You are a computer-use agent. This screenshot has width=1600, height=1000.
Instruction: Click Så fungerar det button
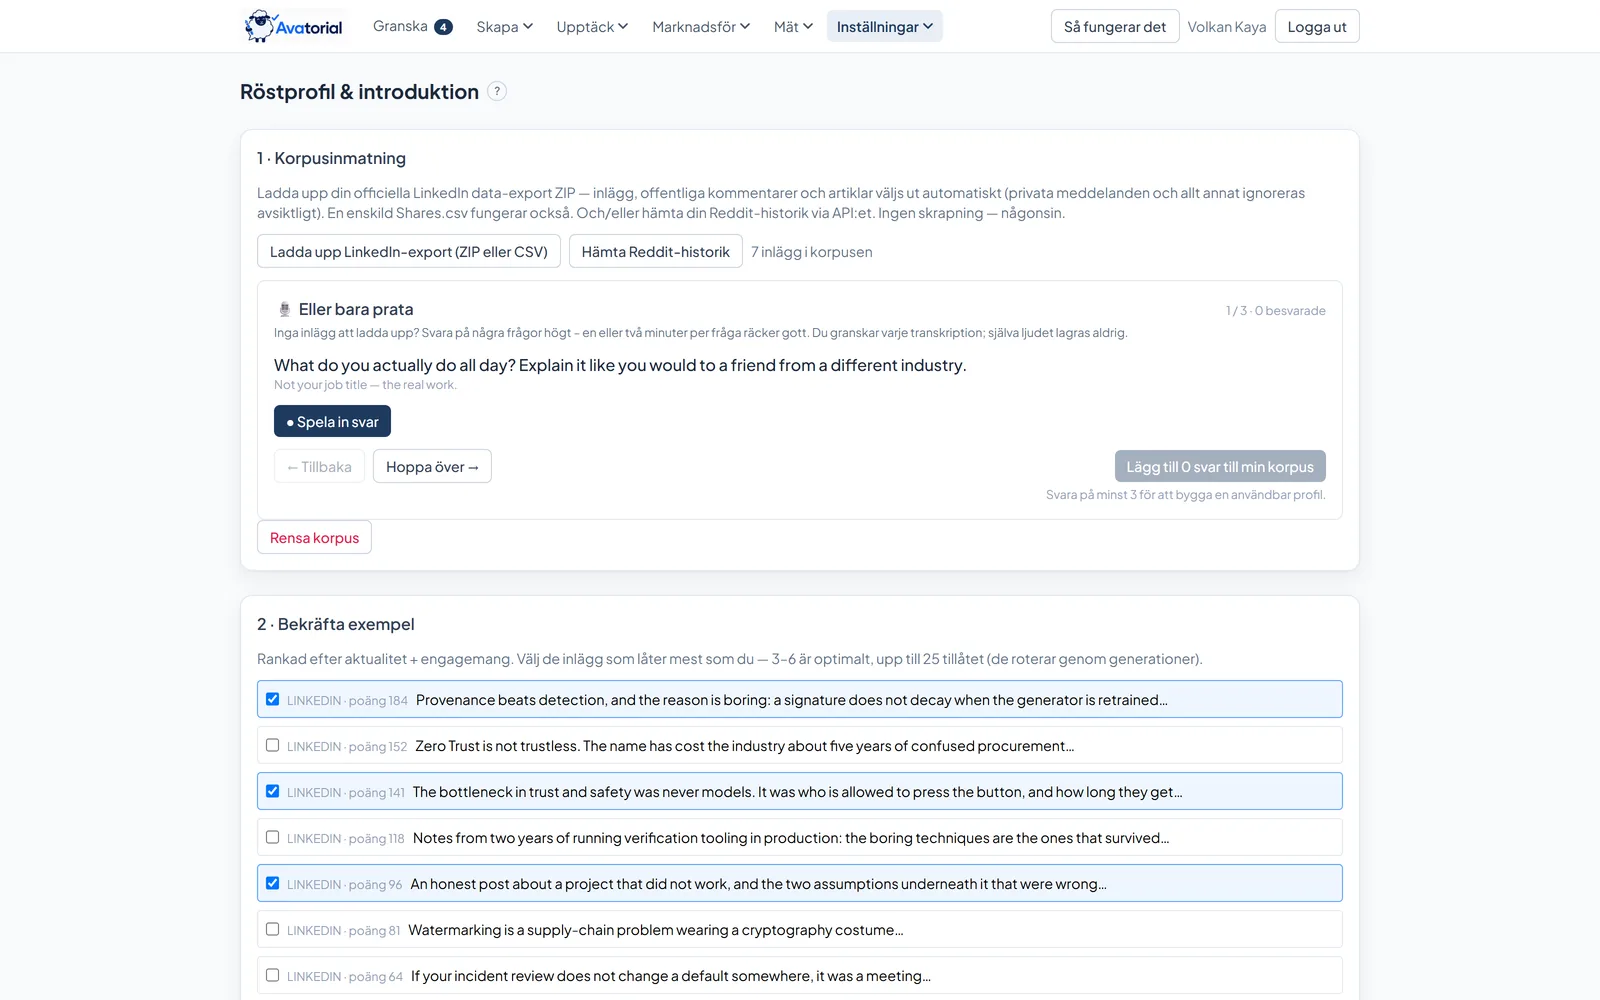pos(1115,27)
